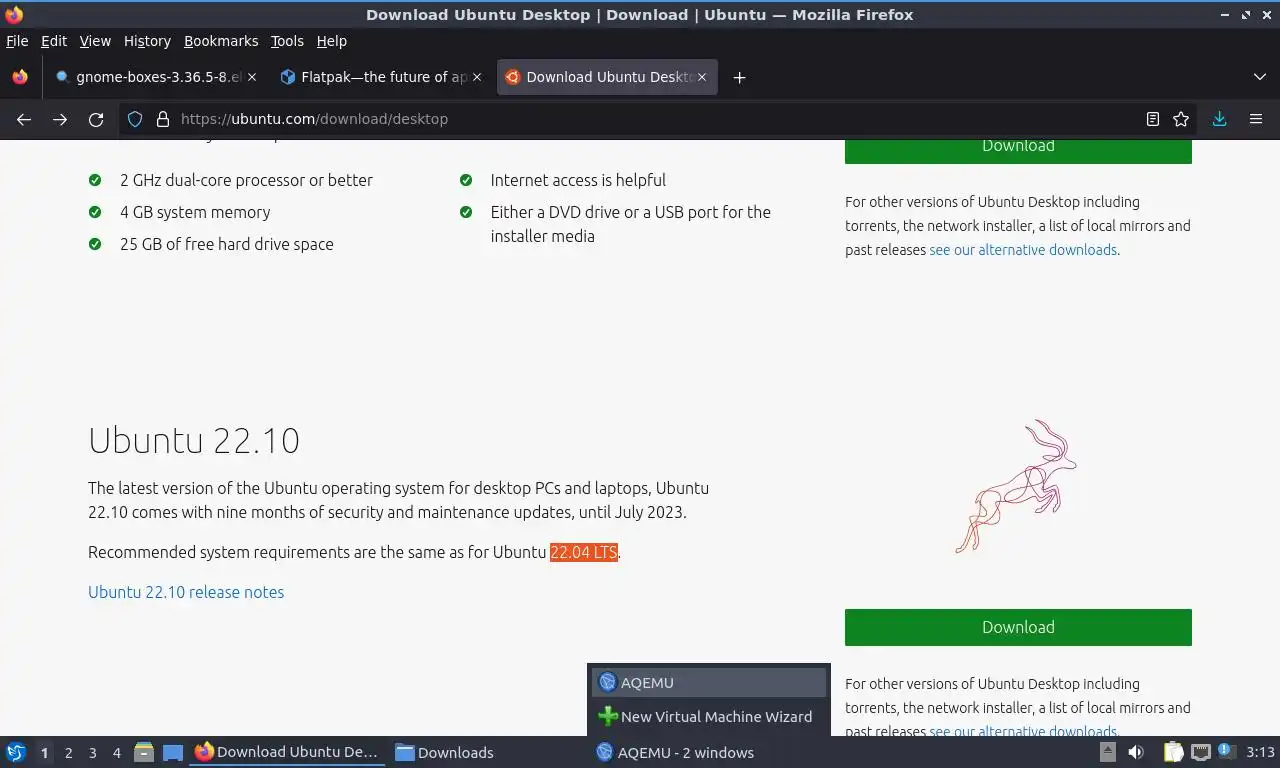This screenshot has height=768, width=1280.
Task: Follow the highlighted 22.04 LTS link
Action: [584, 552]
